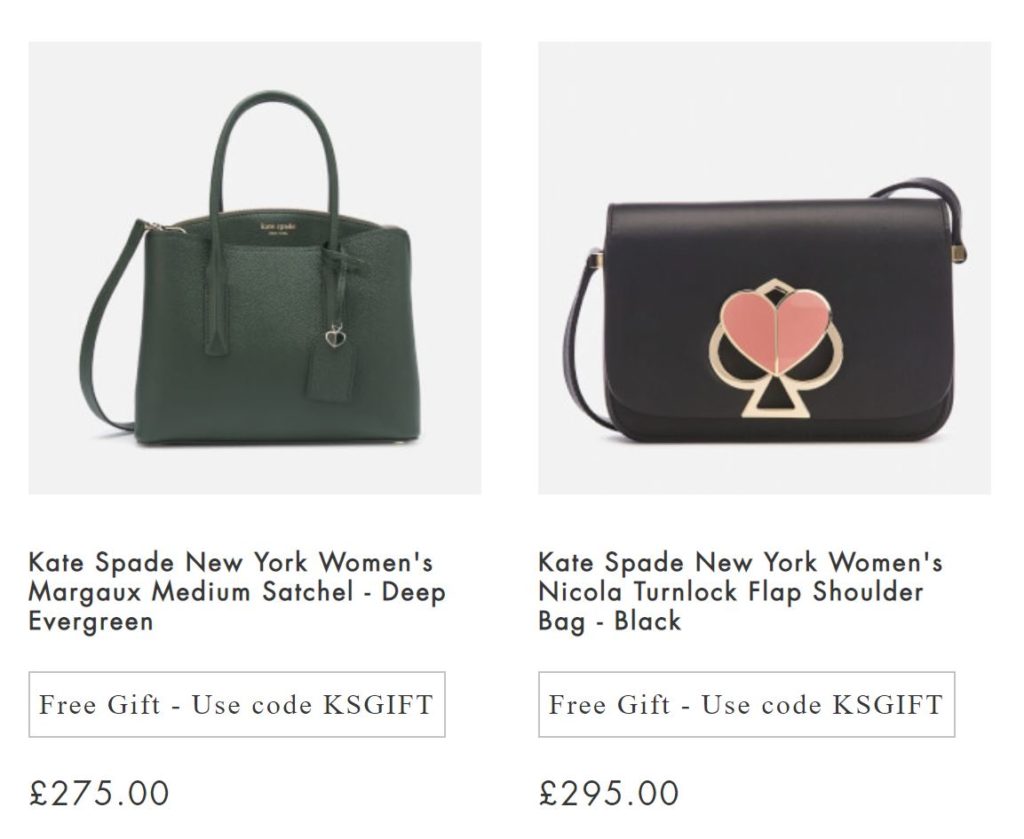The width and height of the screenshot is (1024, 839).
Task: Click the hanging luggage tag on the green satchel
Action: click(330, 372)
